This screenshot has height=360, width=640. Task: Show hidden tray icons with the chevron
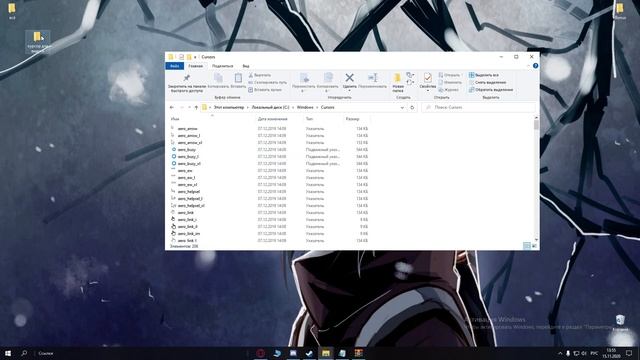coord(560,353)
